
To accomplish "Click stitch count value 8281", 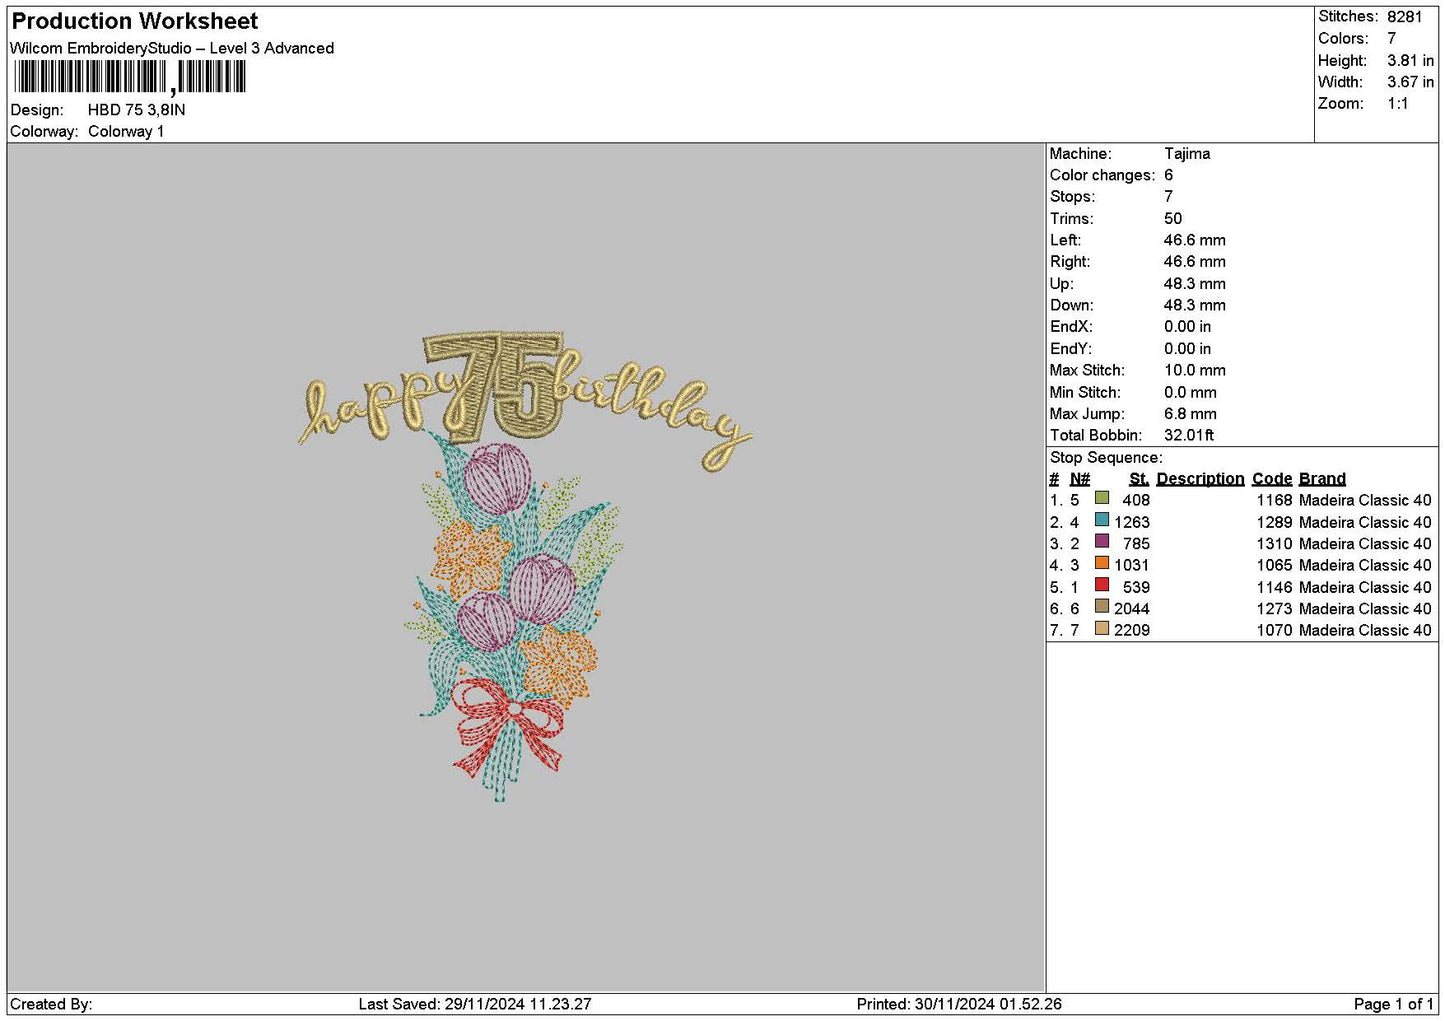I will tap(1404, 17).
